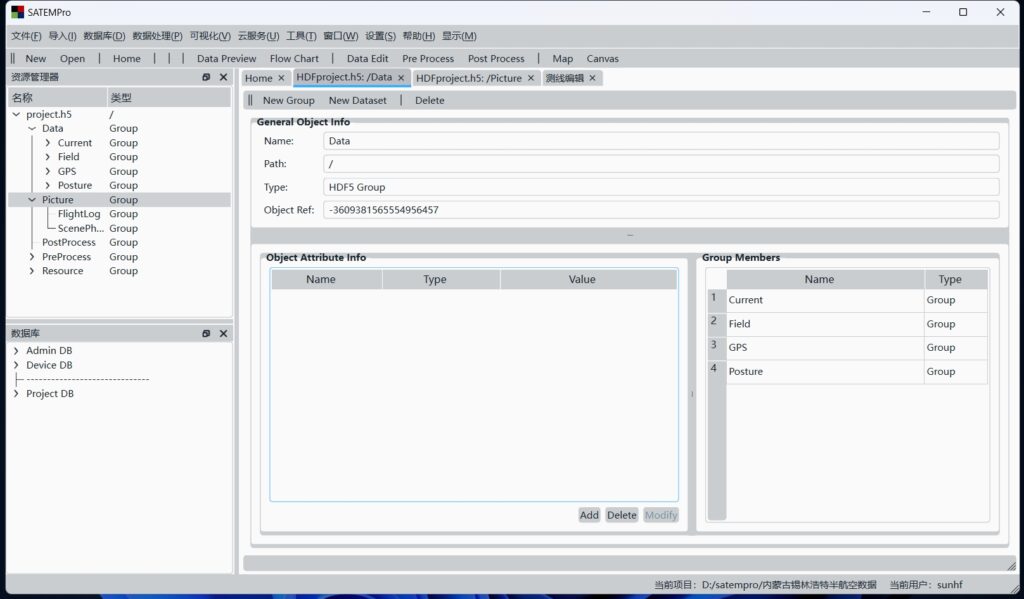The image size is (1024, 599).
Task: Click the Name input field
Action: 660,141
